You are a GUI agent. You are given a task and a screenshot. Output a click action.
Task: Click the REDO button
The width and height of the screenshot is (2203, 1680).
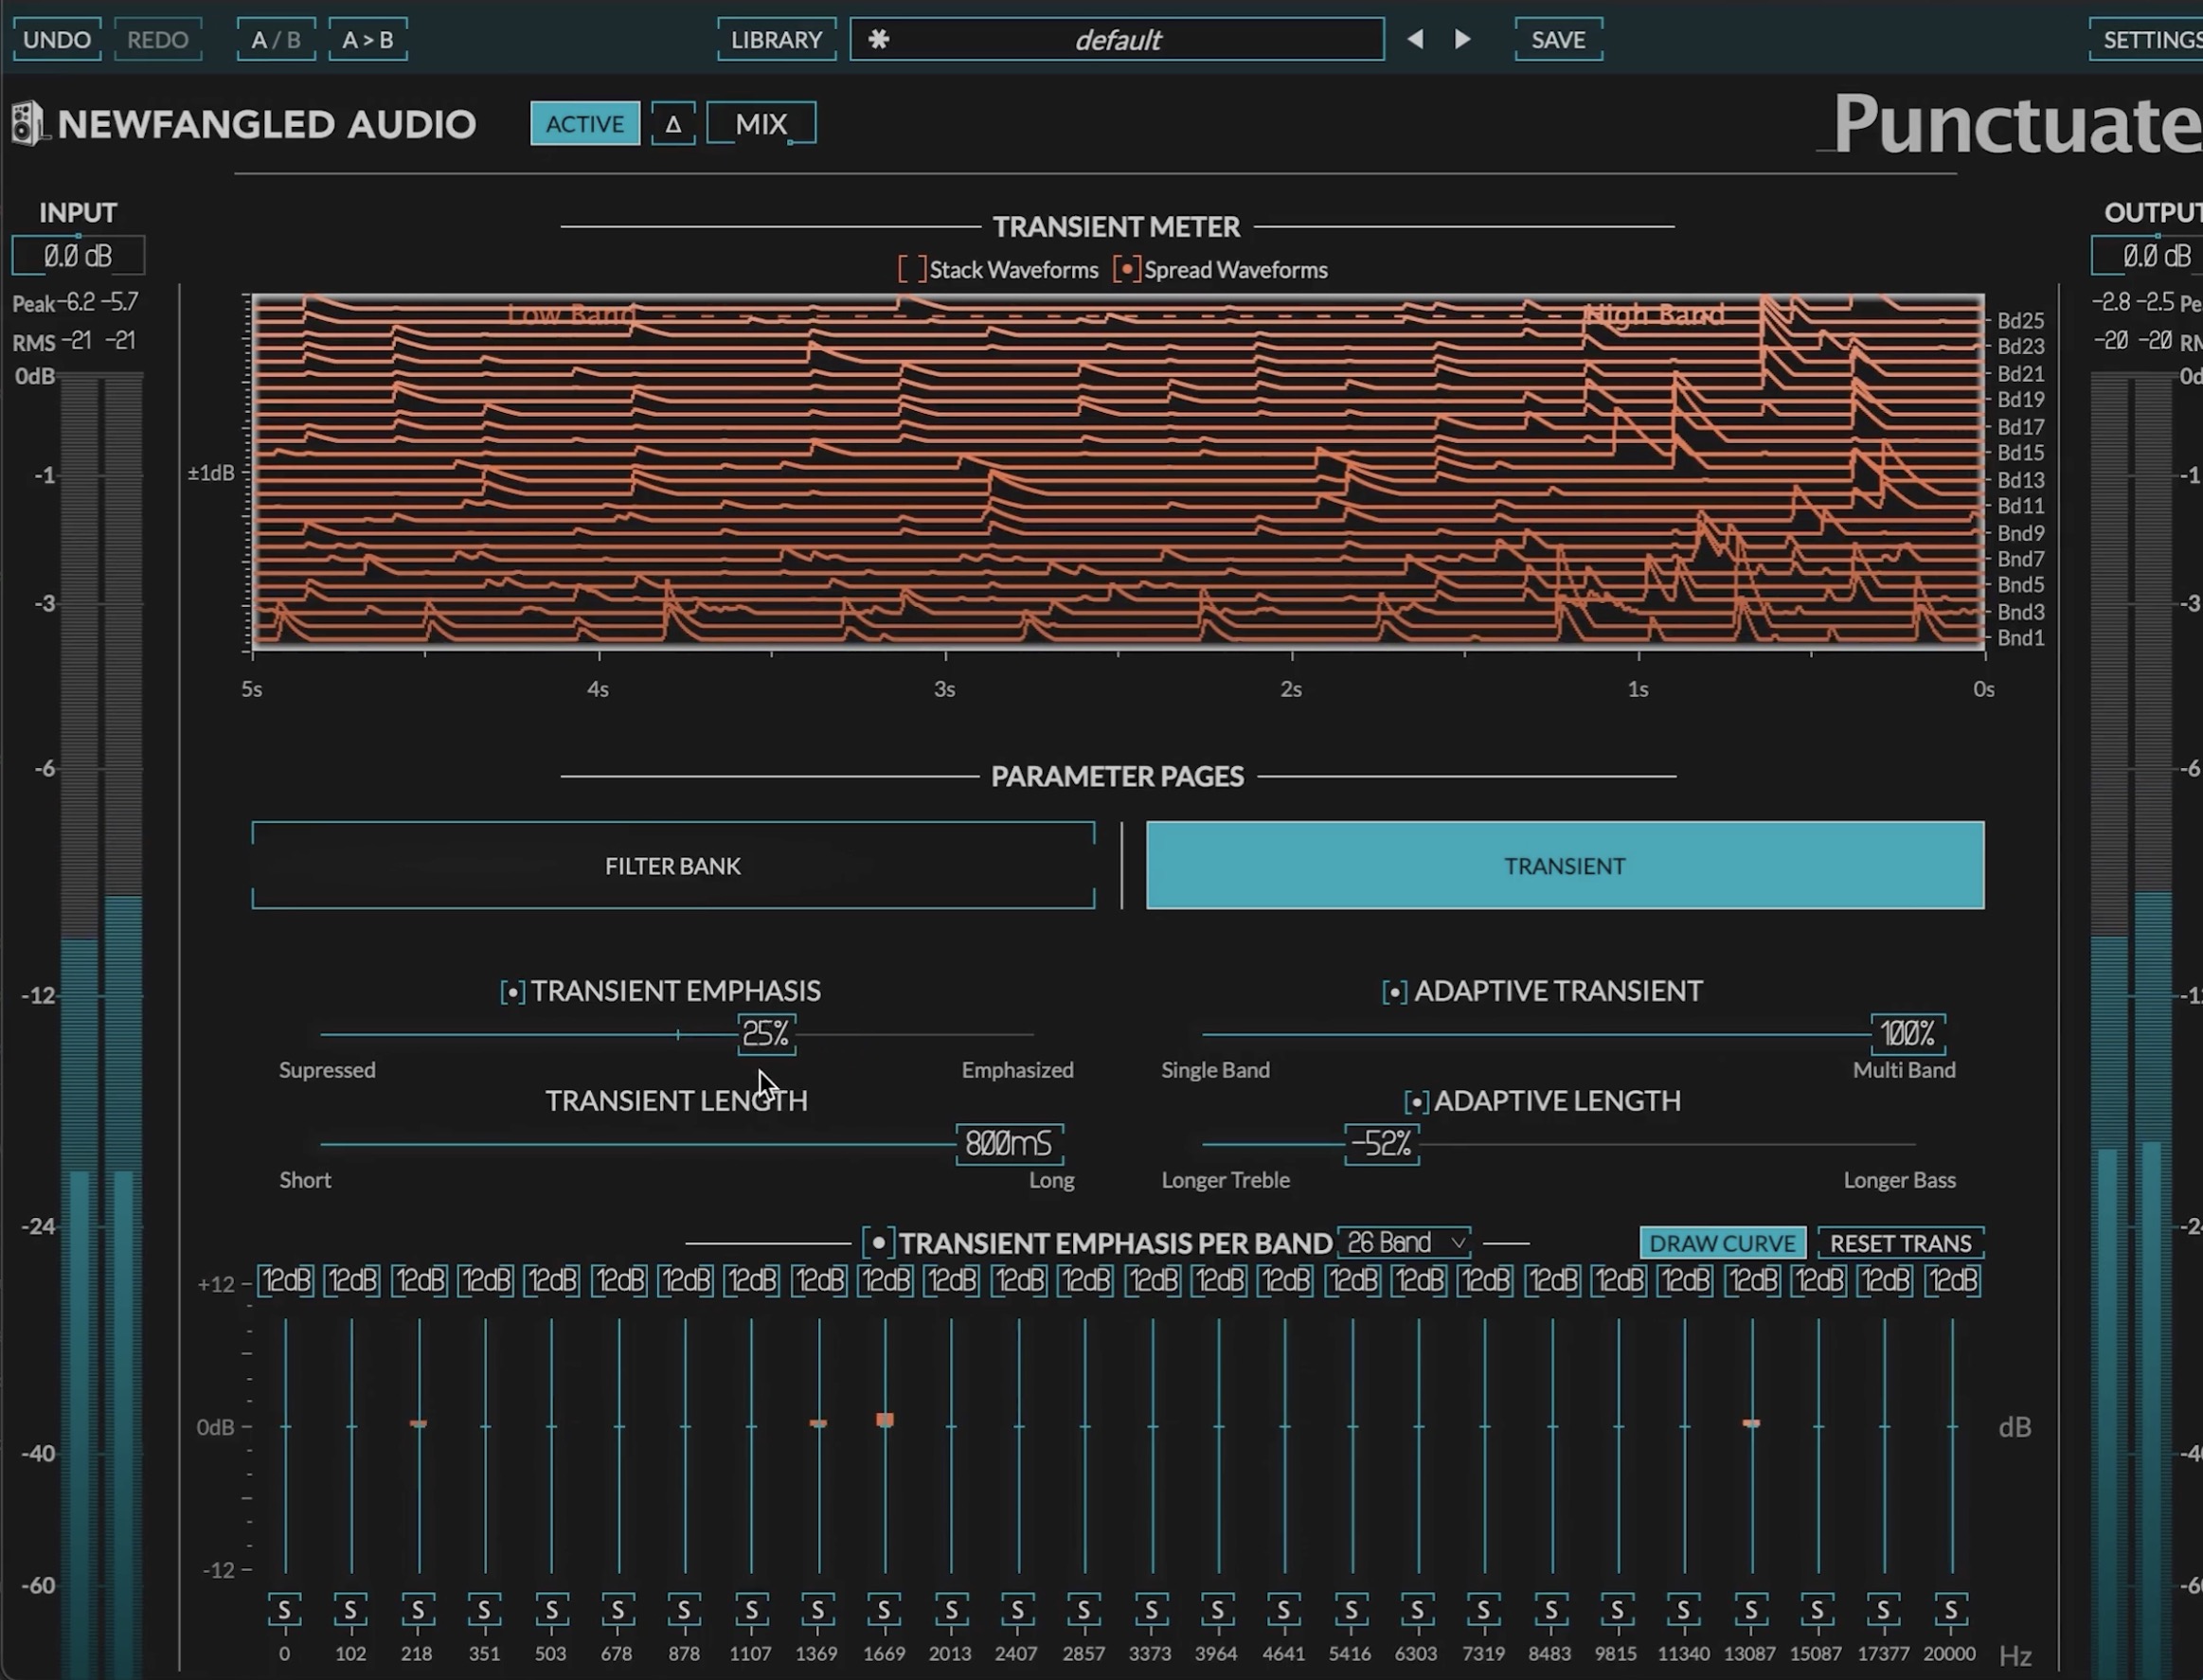point(158,39)
